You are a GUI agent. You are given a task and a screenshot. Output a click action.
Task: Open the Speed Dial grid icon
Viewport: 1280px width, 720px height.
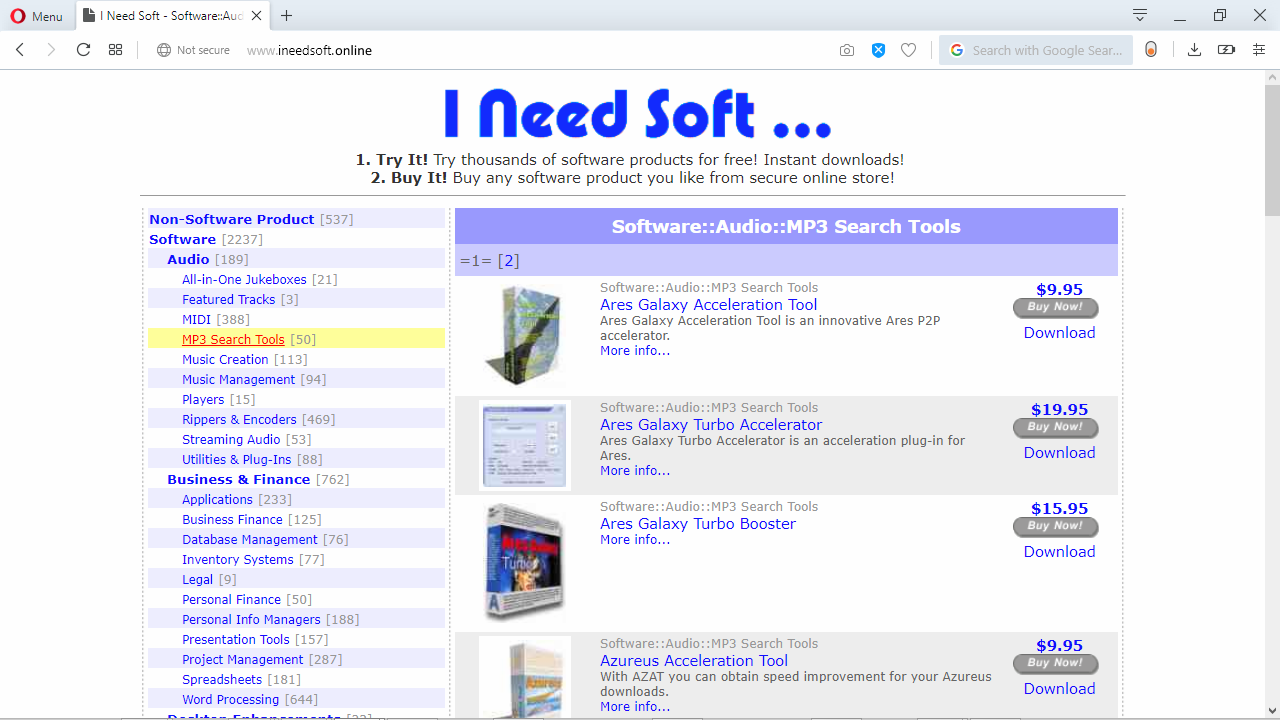116,50
